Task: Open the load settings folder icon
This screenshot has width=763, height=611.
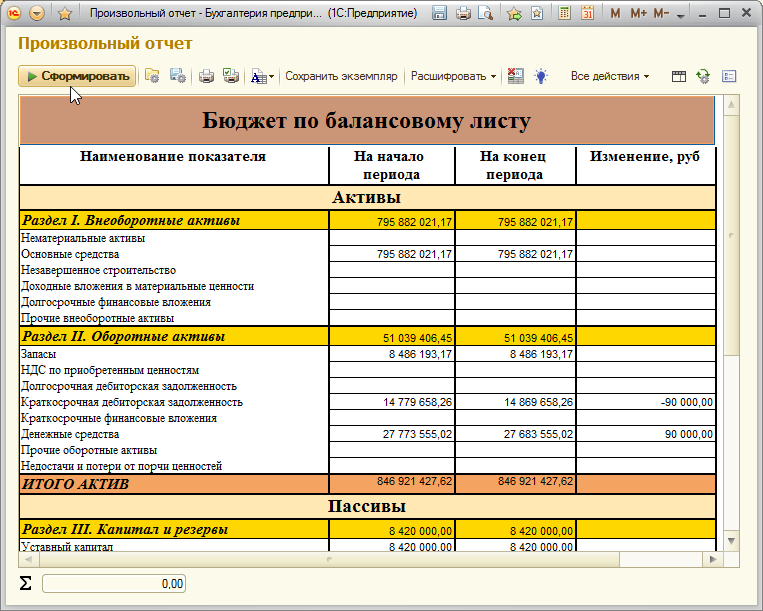Action: (x=152, y=76)
